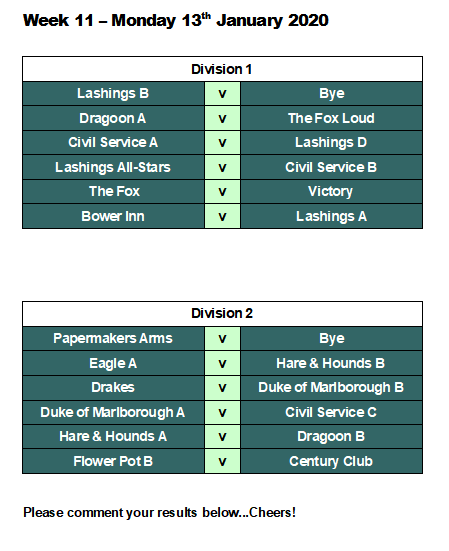The width and height of the screenshot is (449, 551).
Task: Click the Civil Service A cell
Action: 113,143
